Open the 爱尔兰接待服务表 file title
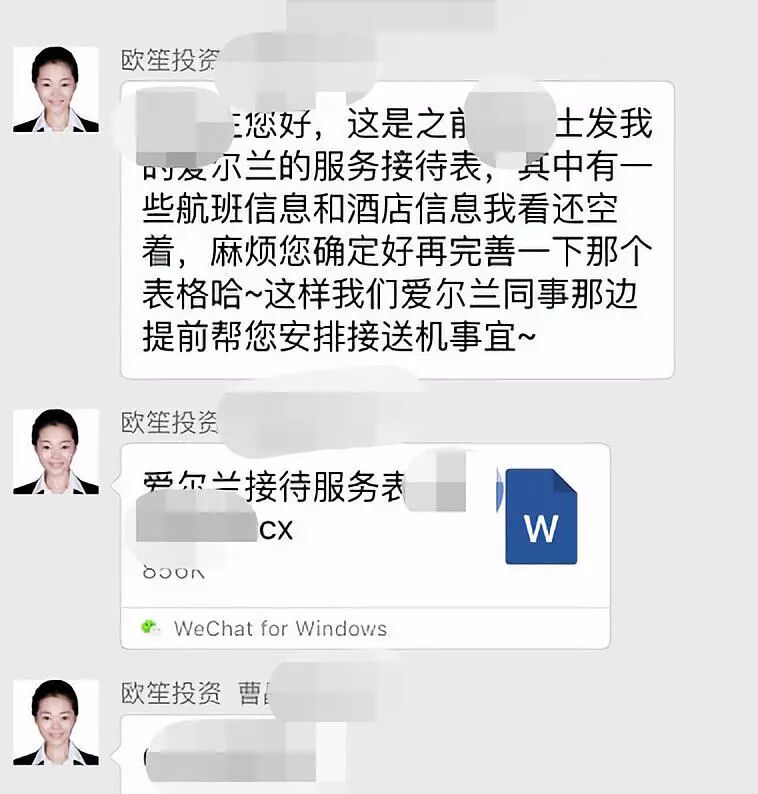Screen dimensions: 758x794 point(273,487)
